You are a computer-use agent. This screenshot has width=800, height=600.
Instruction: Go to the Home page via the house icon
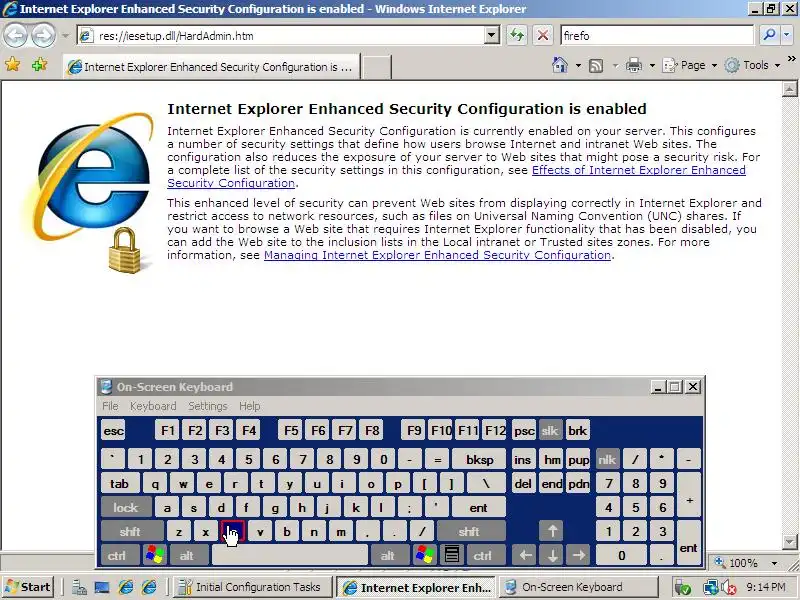pos(560,65)
